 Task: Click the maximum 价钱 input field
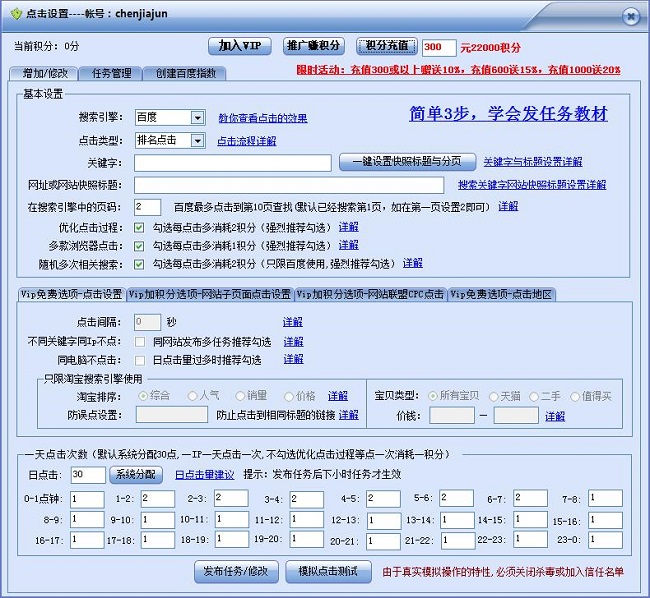point(516,415)
